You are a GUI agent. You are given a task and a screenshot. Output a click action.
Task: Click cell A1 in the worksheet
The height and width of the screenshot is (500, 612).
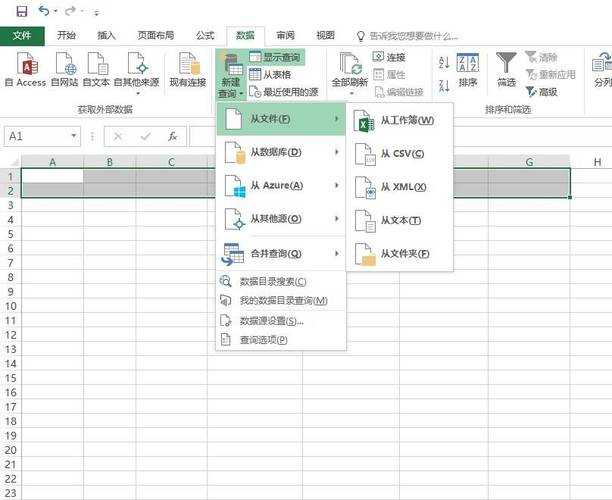coord(52,176)
